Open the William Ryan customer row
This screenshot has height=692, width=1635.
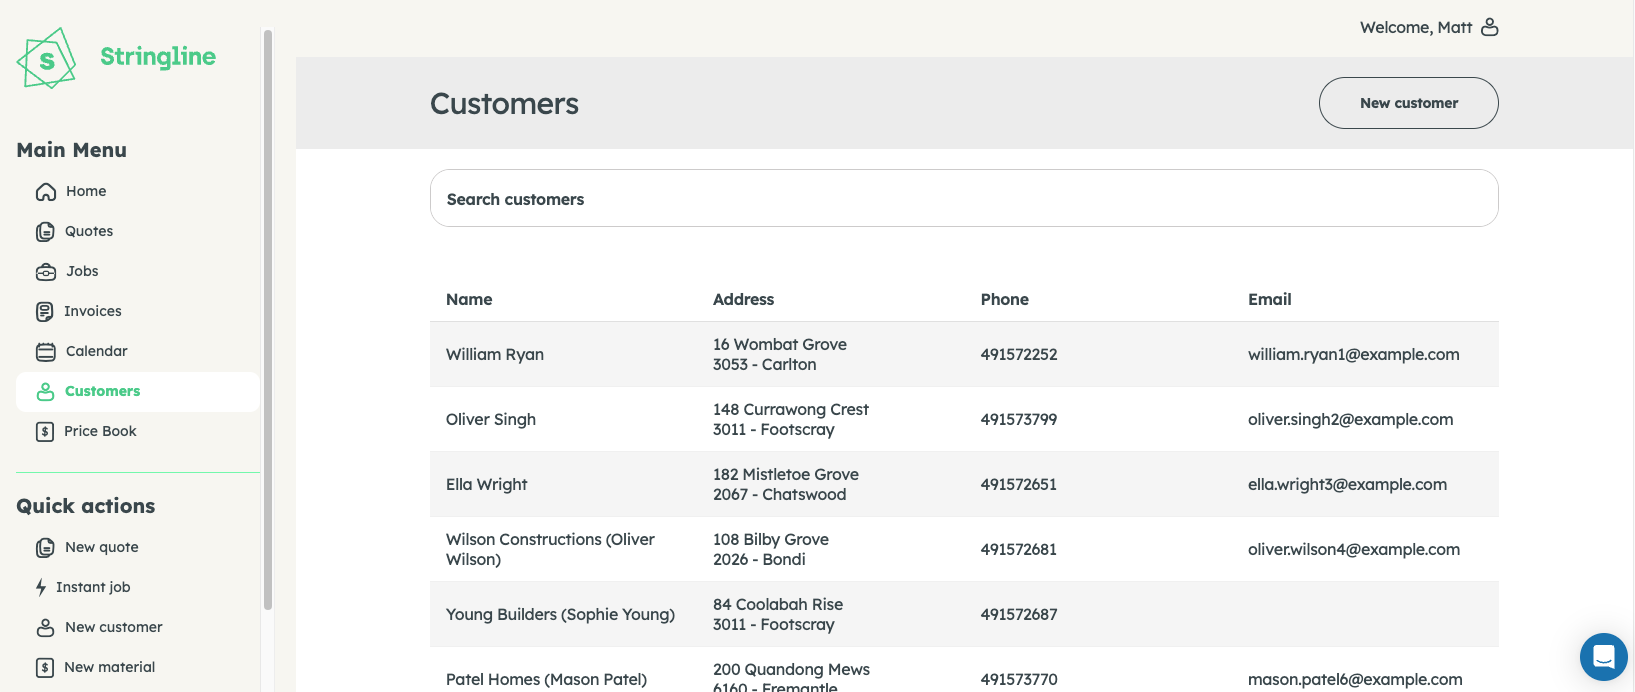coord(964,354)
